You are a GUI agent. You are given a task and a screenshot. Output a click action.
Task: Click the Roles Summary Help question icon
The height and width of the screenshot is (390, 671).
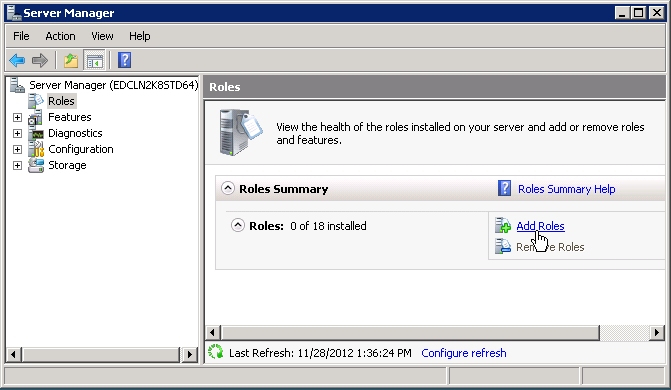pyautogui.click(x=505, y=188)
